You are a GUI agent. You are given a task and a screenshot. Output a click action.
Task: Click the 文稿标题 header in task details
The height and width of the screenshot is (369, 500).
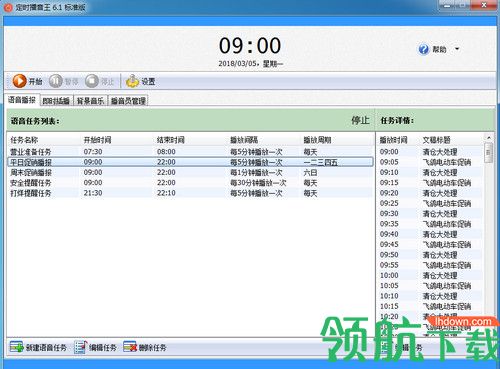coord(437,140)
